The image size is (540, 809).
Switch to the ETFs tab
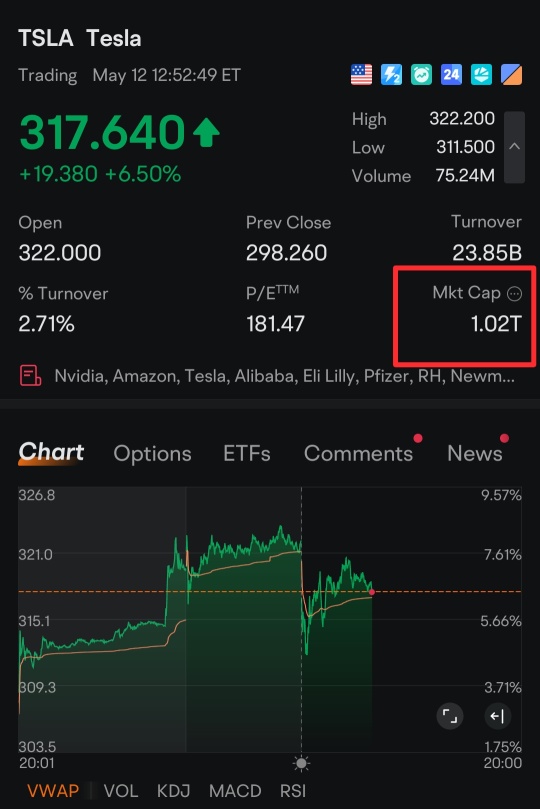click(x=247, y=454)
